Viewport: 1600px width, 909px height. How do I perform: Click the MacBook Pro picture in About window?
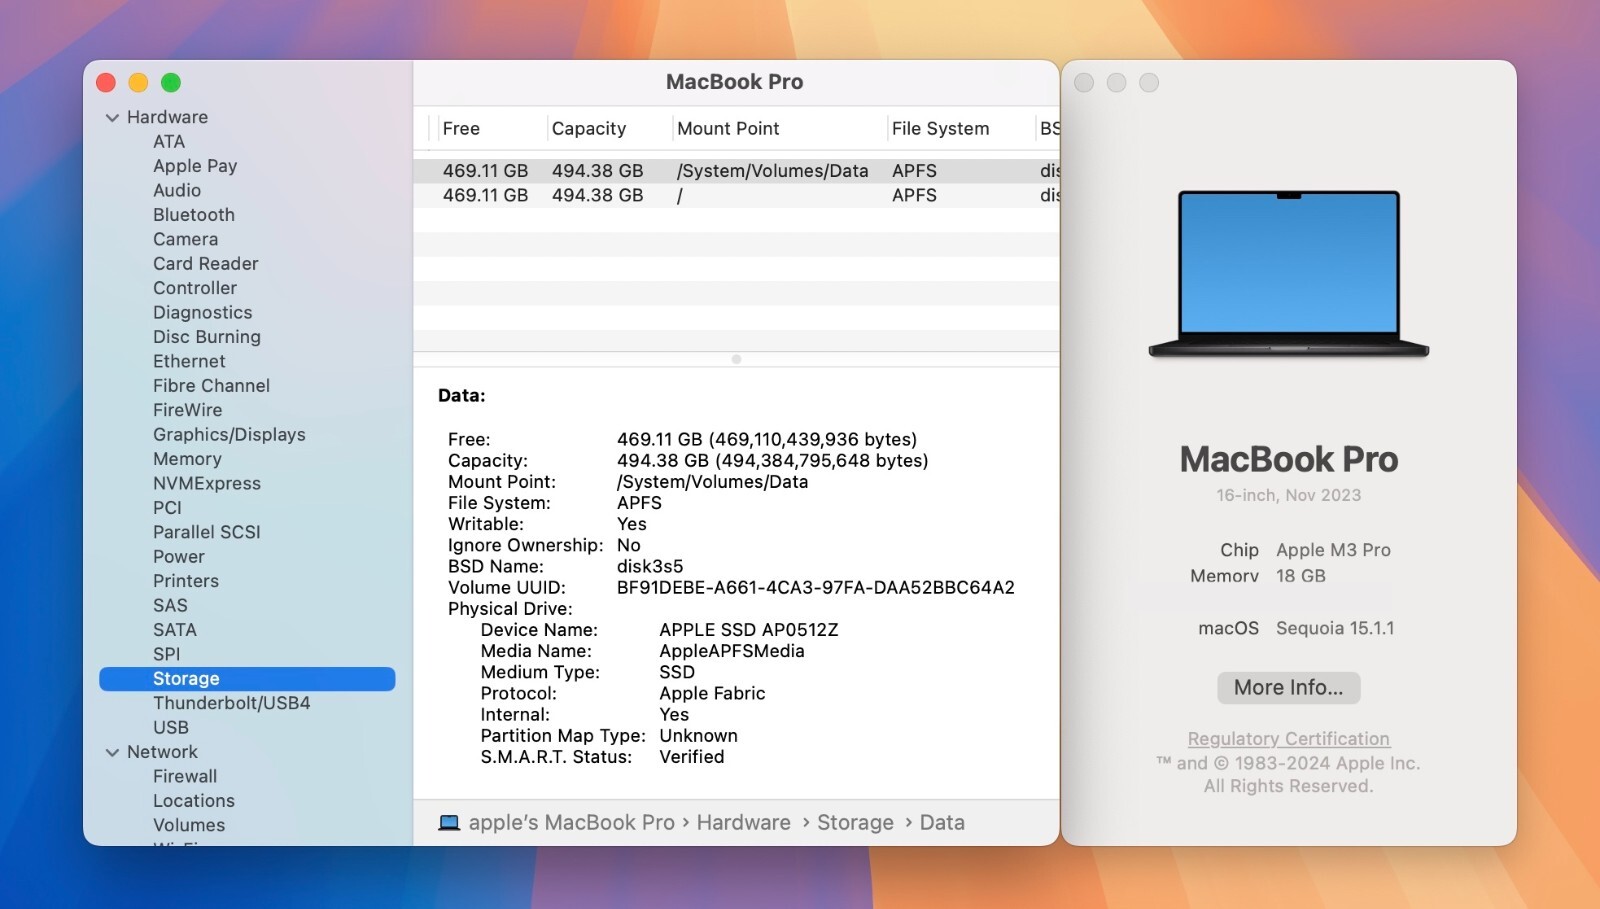[x=1289, y=274]
